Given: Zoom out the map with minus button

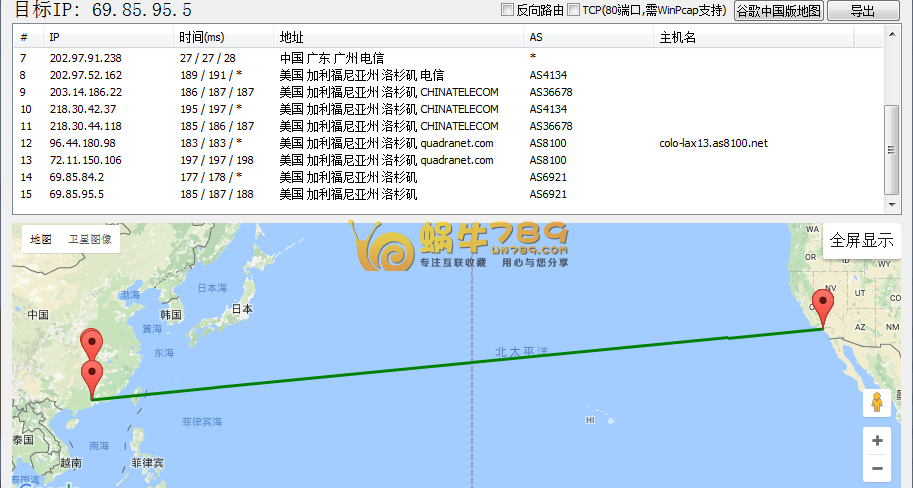Looking at the screenshot, I should tap(877, 468).
